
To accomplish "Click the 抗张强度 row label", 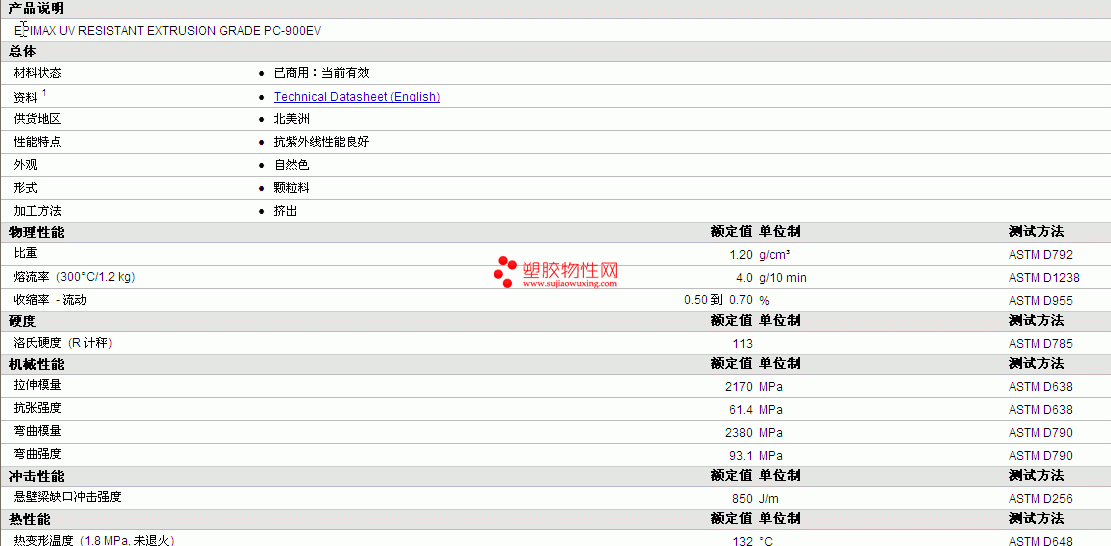I will coord(38,409).
